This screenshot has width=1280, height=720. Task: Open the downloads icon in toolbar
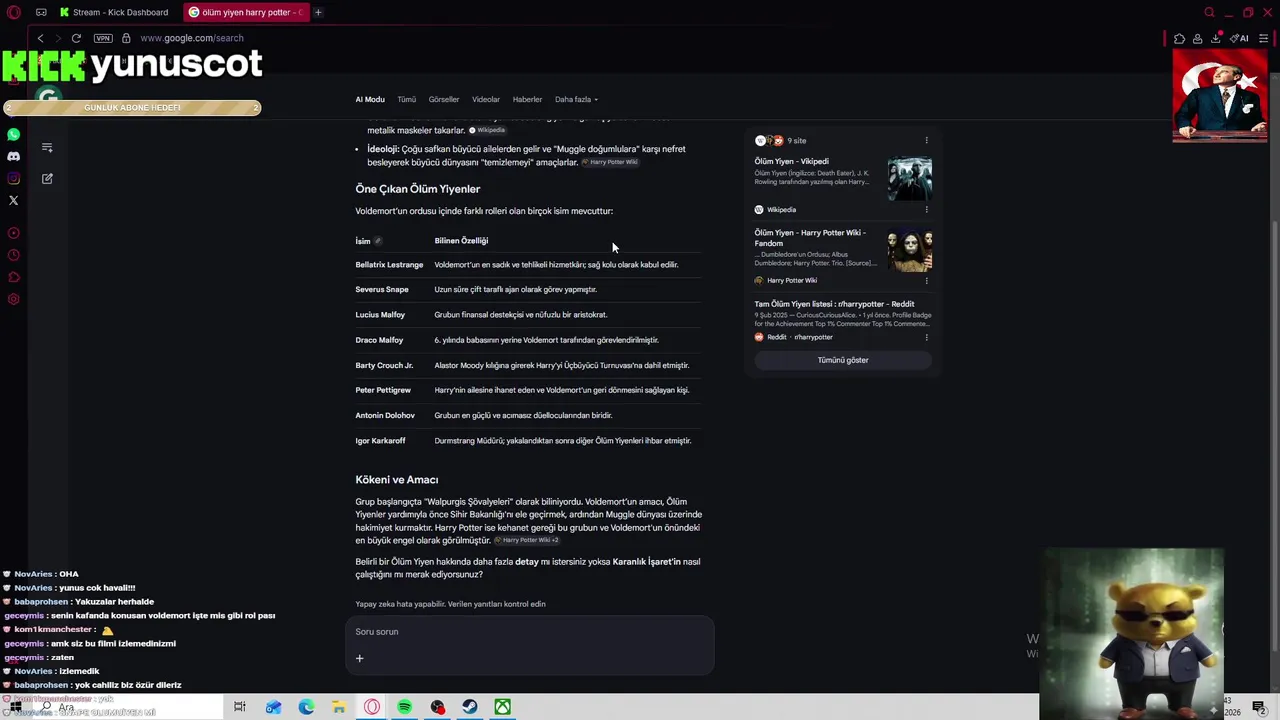click(1216, 38)
